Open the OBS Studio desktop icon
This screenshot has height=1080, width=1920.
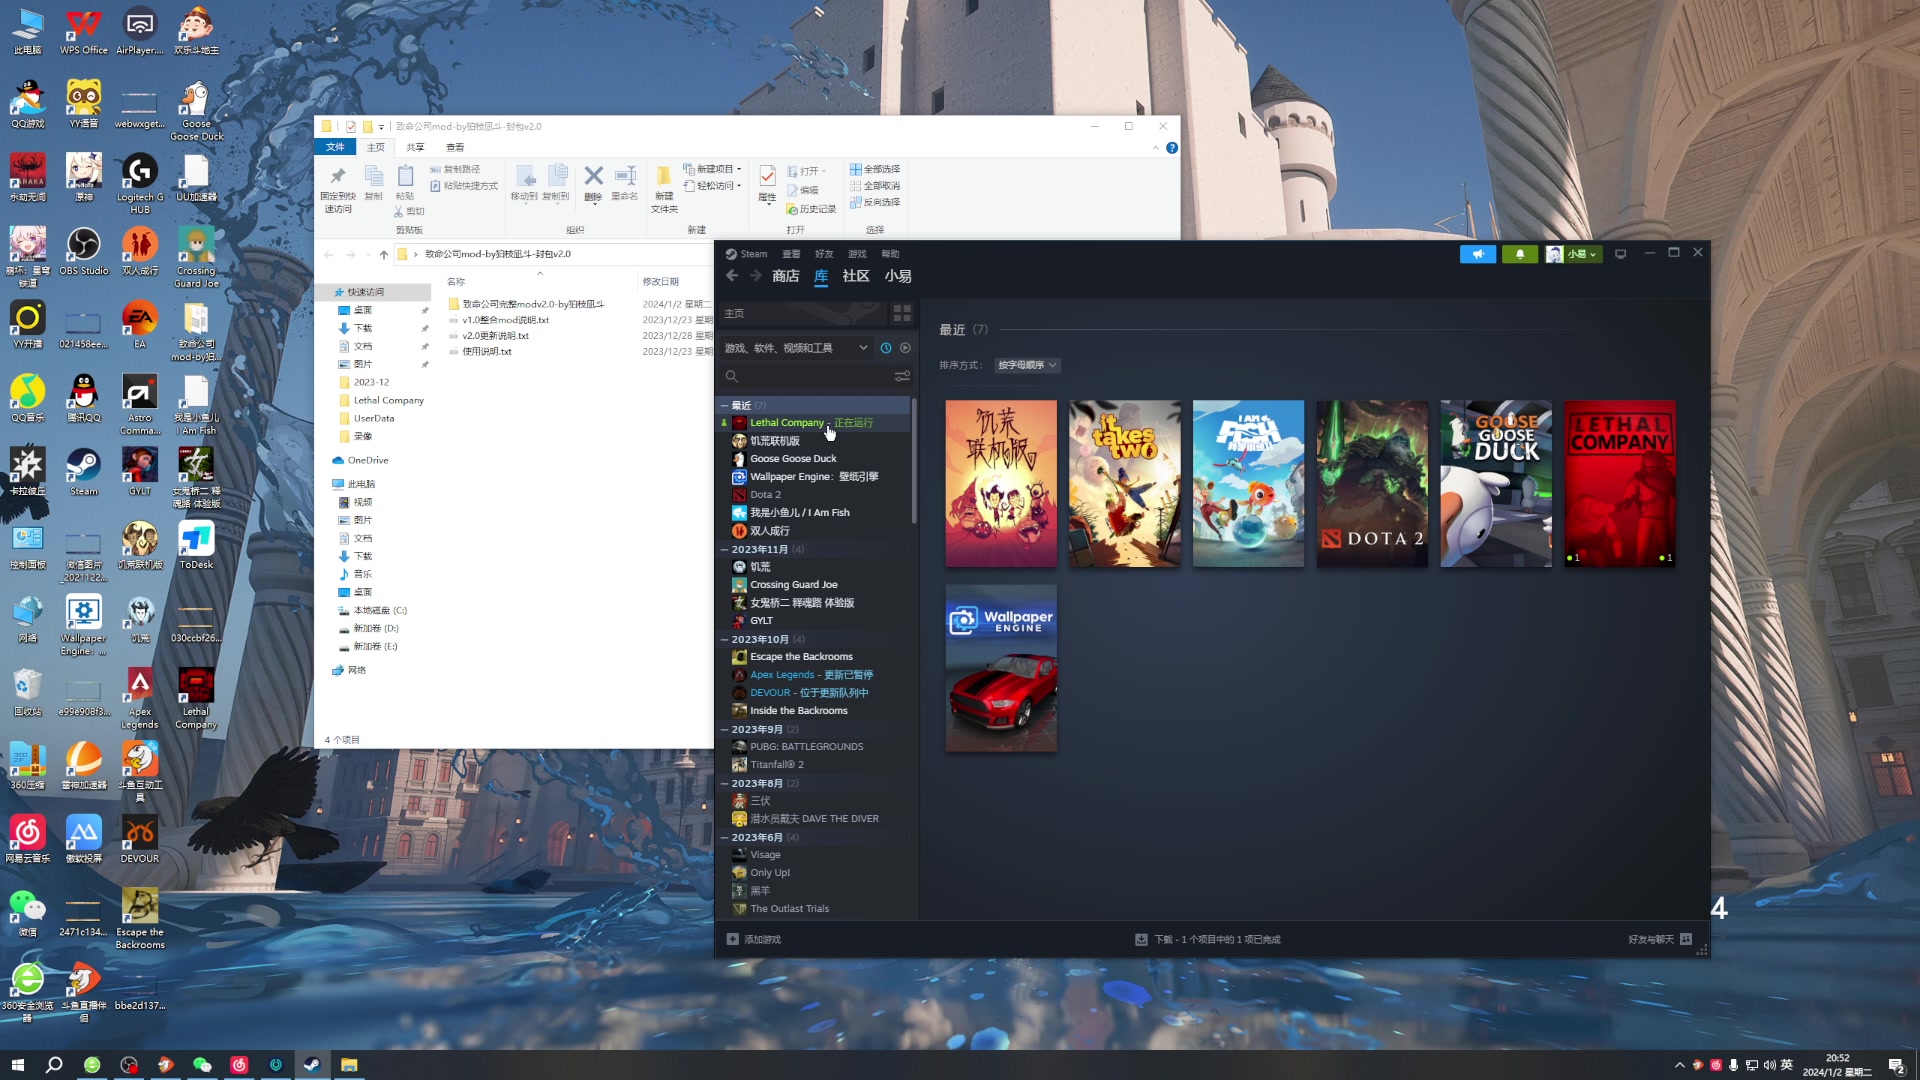(x=84, y=251)
